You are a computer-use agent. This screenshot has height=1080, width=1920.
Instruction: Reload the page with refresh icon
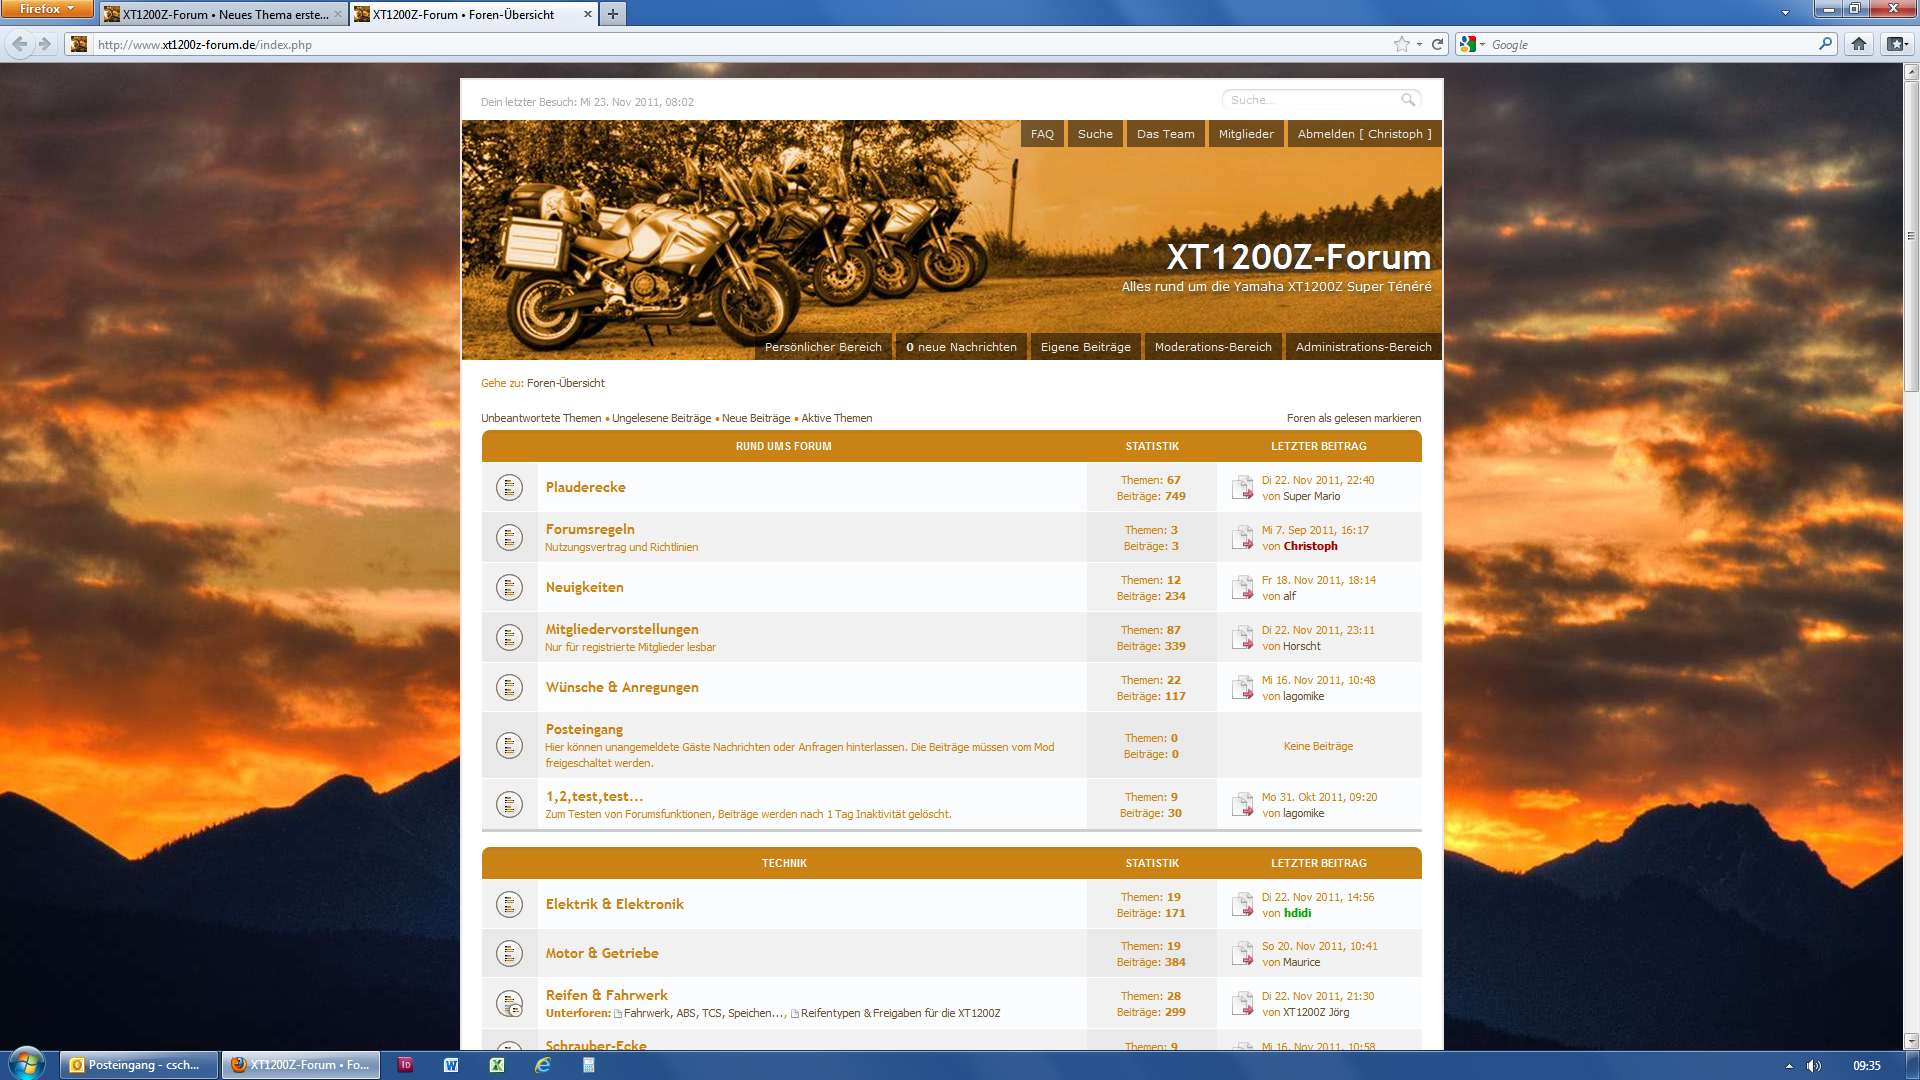coord(1437,44)
